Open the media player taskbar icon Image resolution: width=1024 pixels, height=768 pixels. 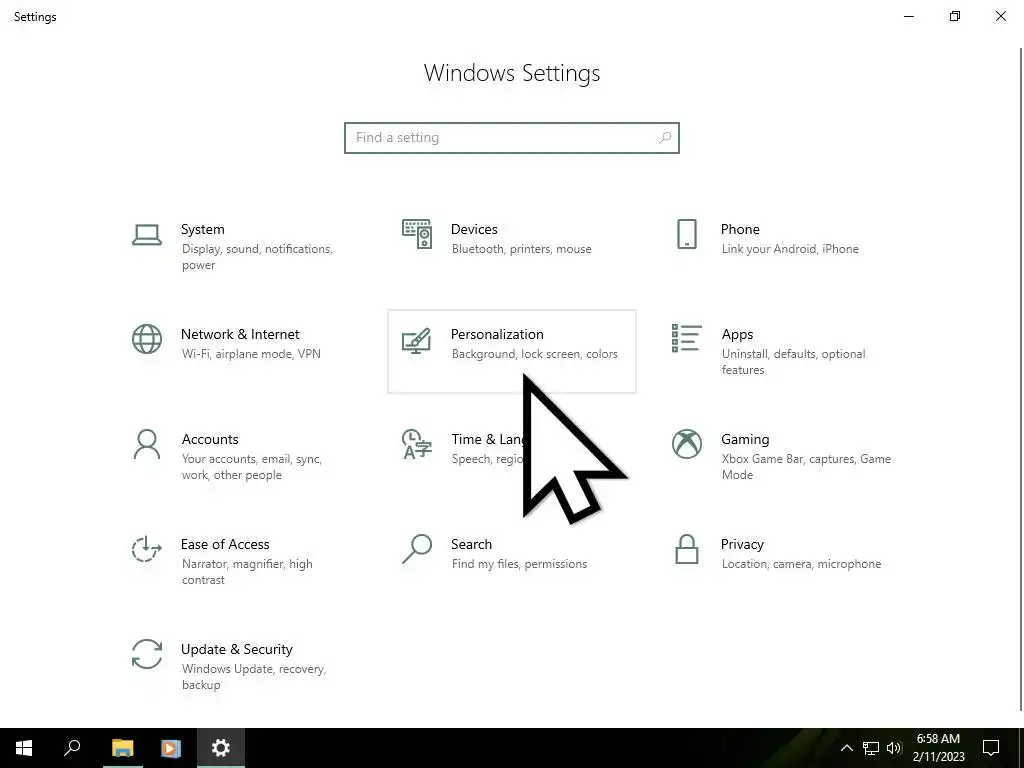[171, 748]
